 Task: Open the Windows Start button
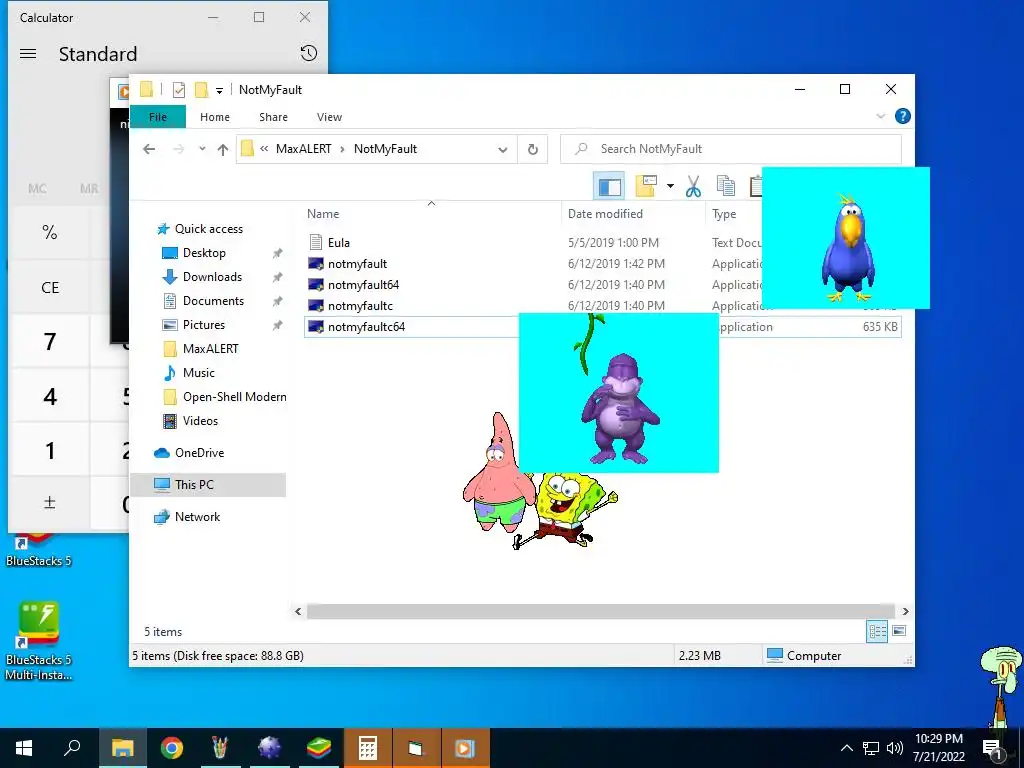pos(24,748)
